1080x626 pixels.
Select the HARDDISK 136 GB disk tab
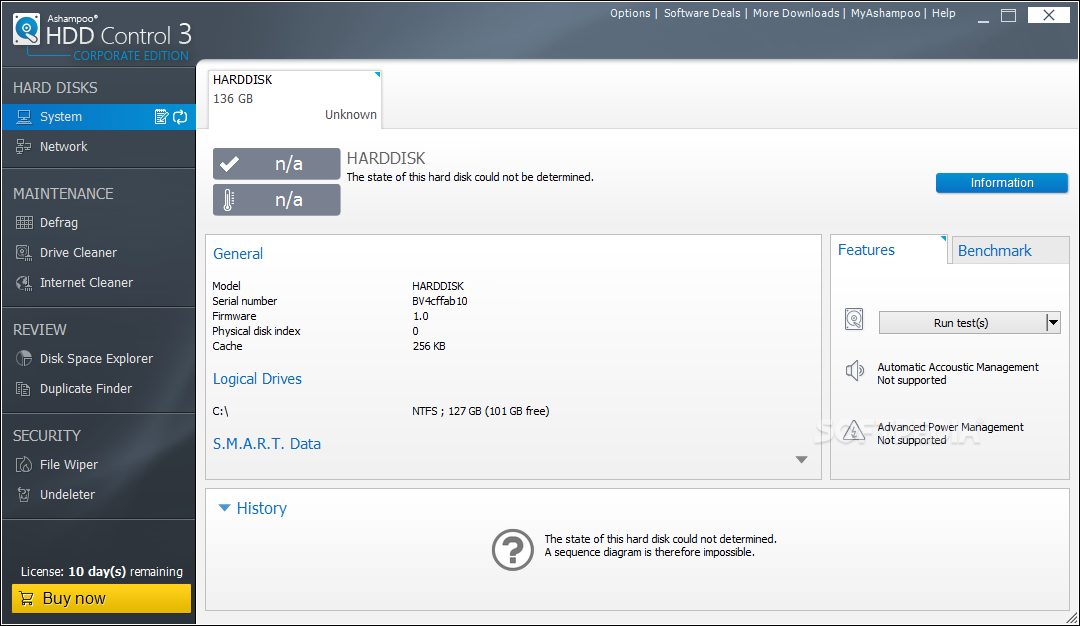[x=294, y=98]
